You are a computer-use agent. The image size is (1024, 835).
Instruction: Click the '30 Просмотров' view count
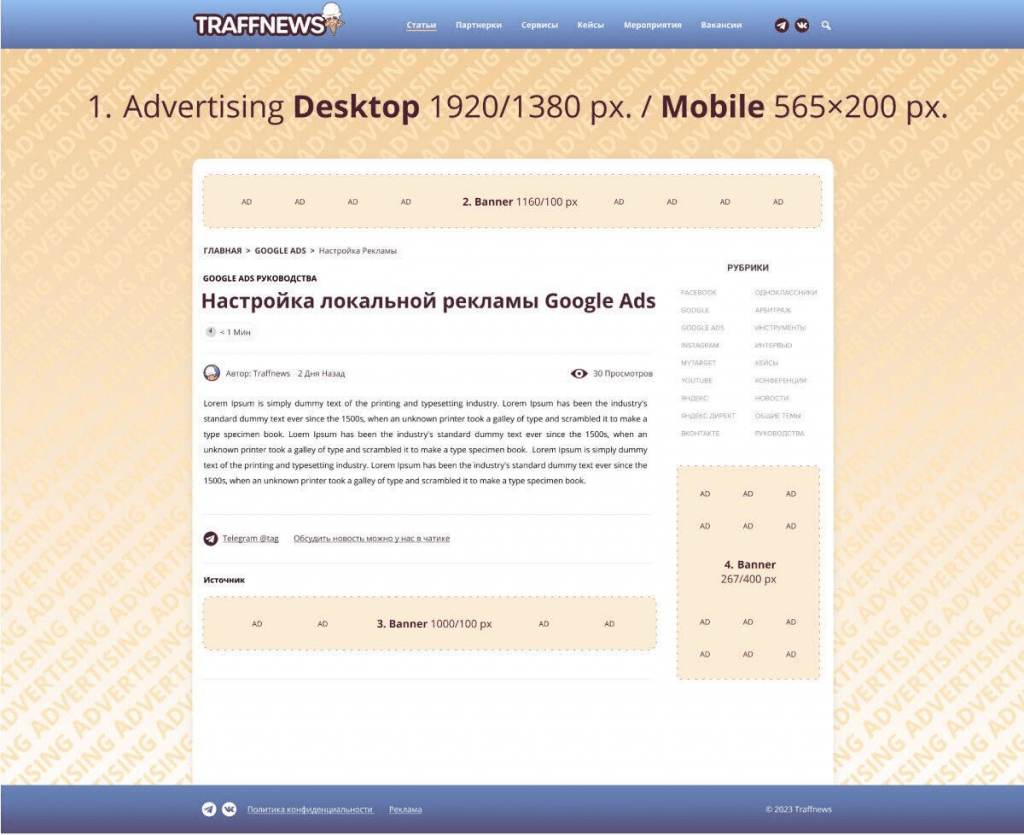click(x=623, y=373)
